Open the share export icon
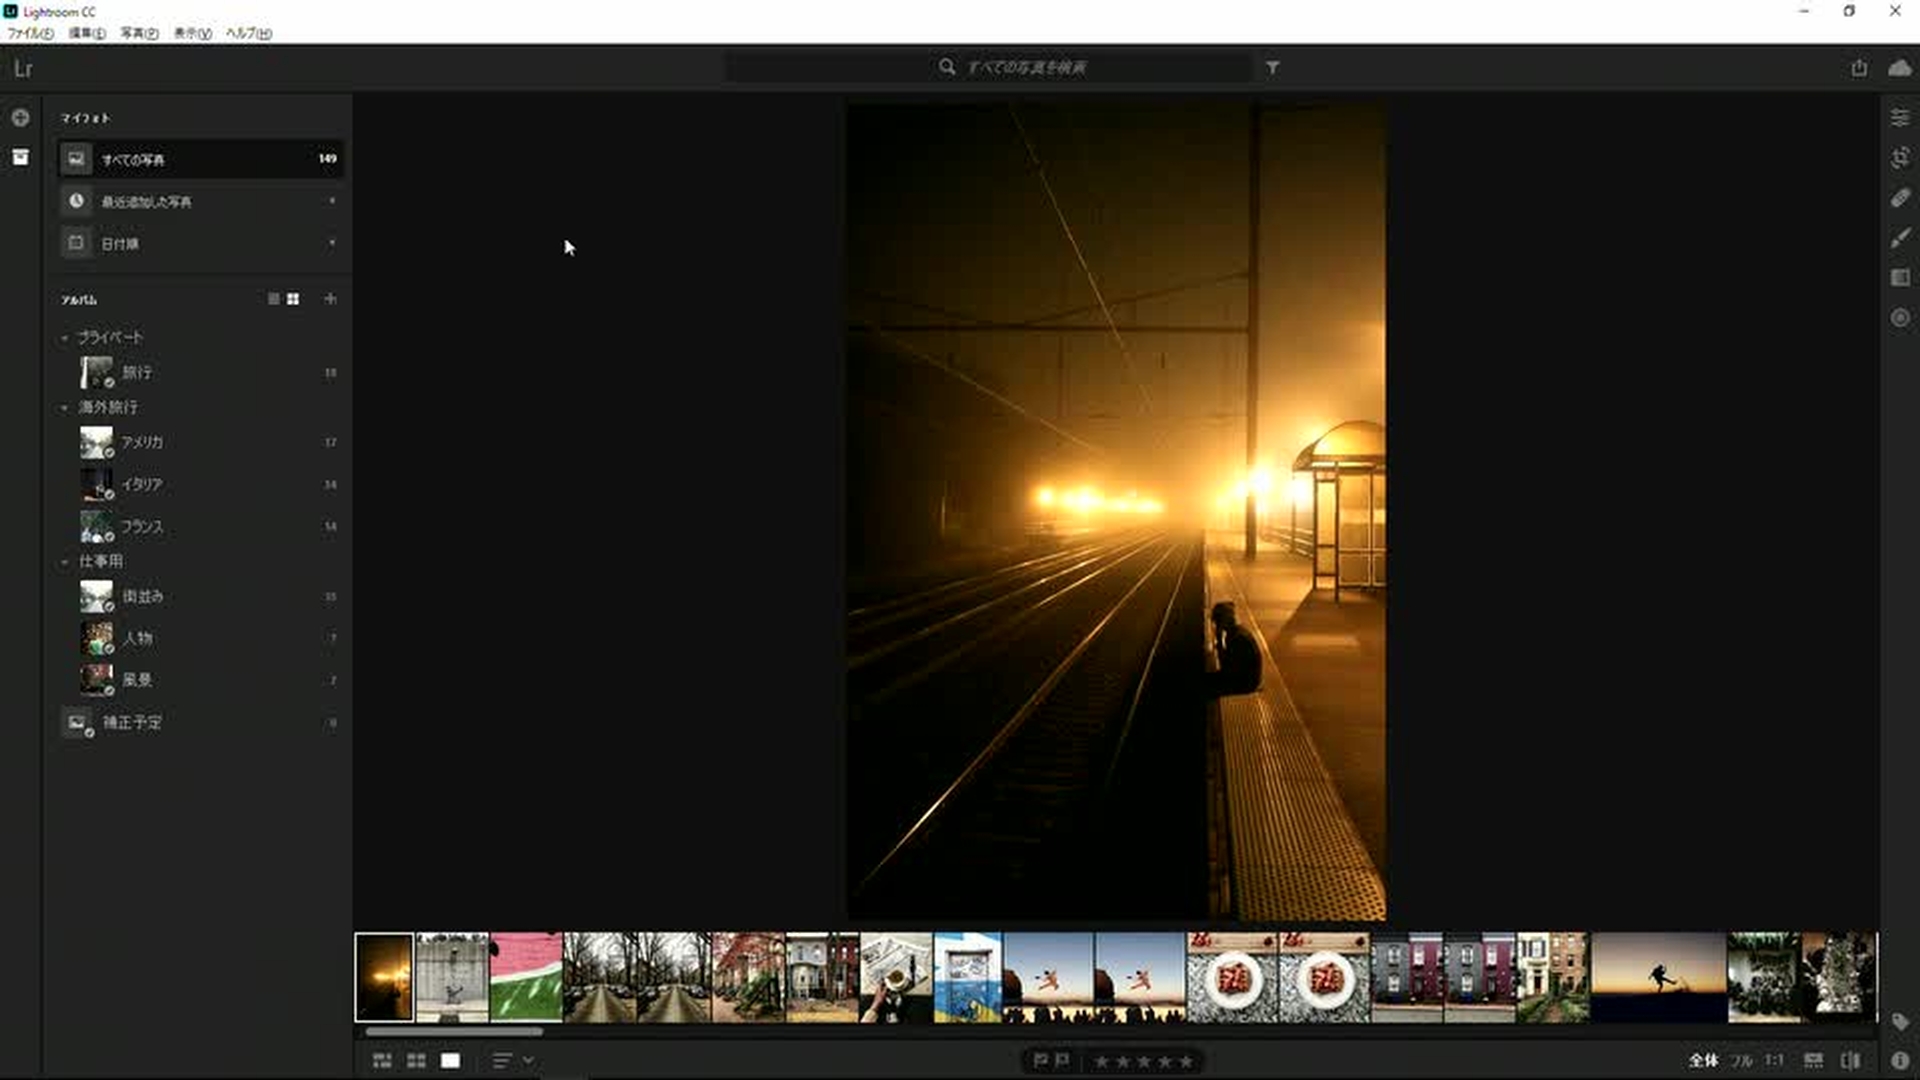This screenshot has height=1080, width=1920. pyautogui.click(x=1858, y=68)
